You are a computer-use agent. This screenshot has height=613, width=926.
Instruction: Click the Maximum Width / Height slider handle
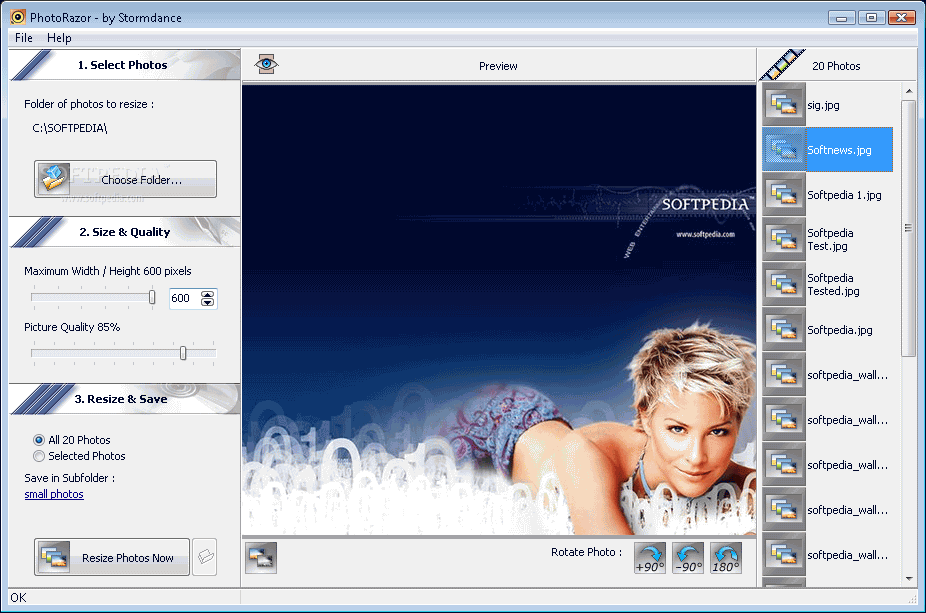coord(152,297)
